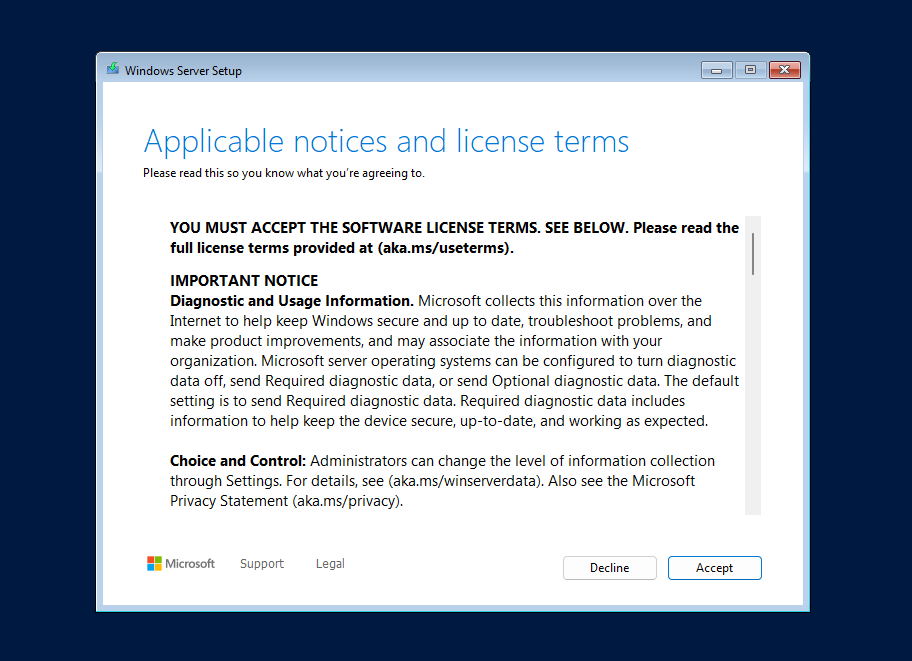
Task: Click 'Please read this so you know' subtitle
Action: coord(284,173)
